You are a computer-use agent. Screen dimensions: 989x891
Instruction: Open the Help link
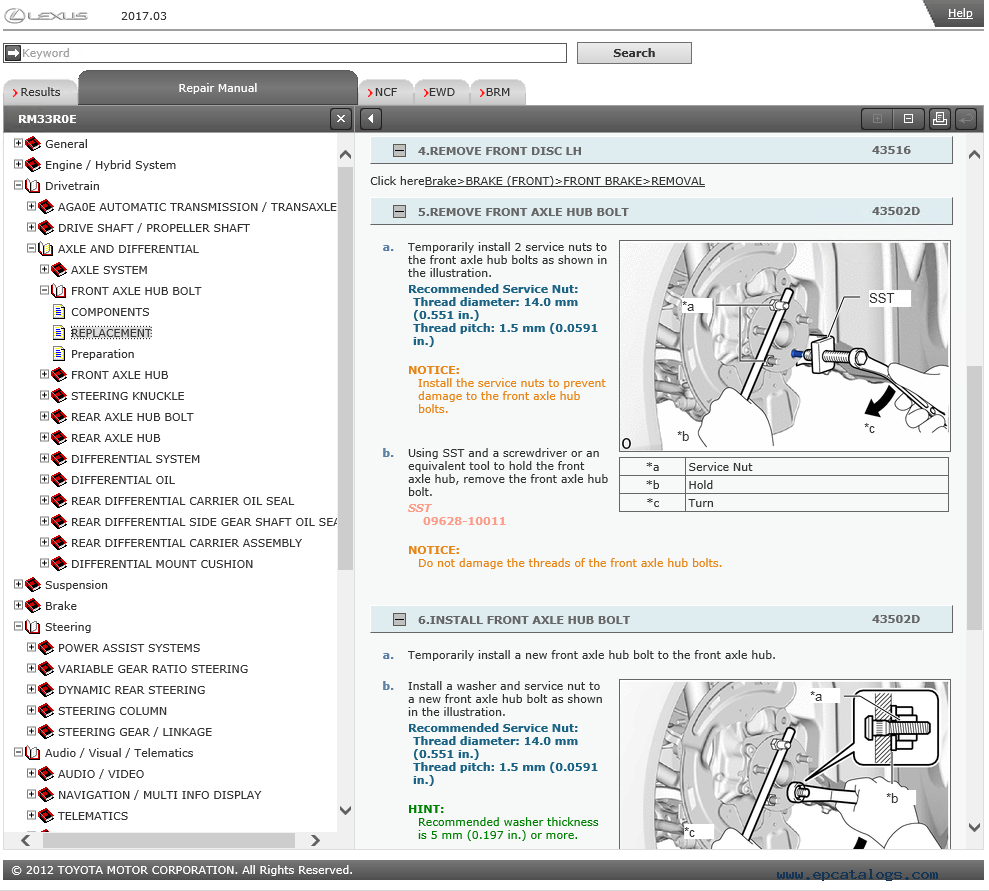[959, 13]
